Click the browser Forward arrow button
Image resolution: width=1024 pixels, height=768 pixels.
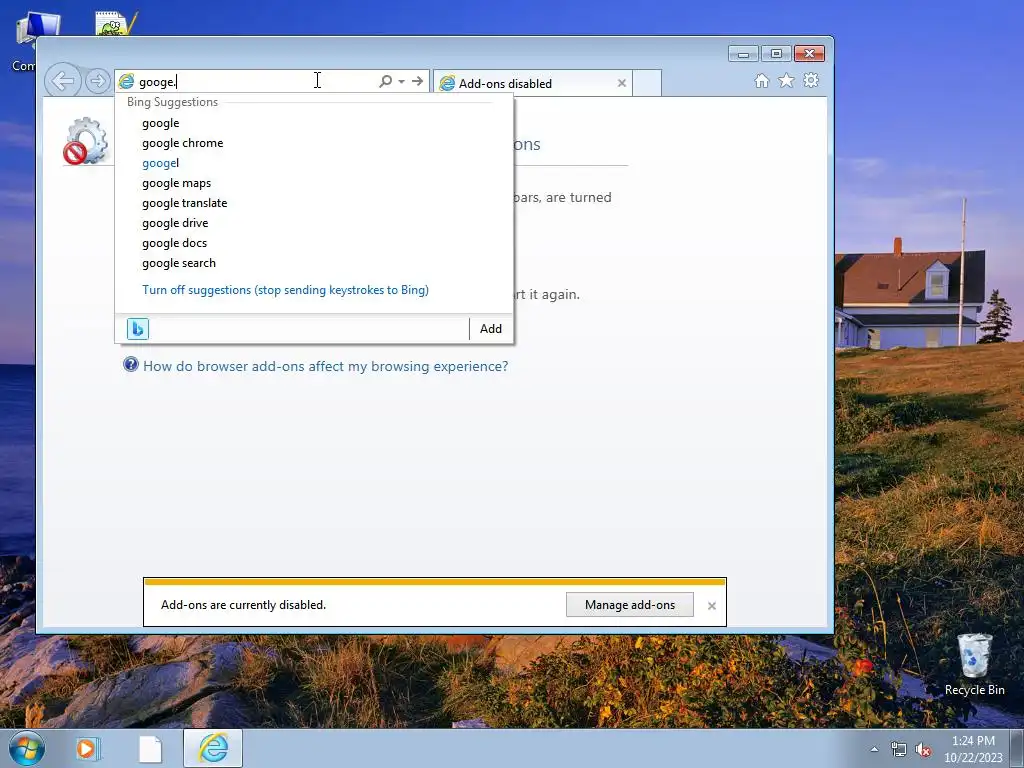(97, 81)
